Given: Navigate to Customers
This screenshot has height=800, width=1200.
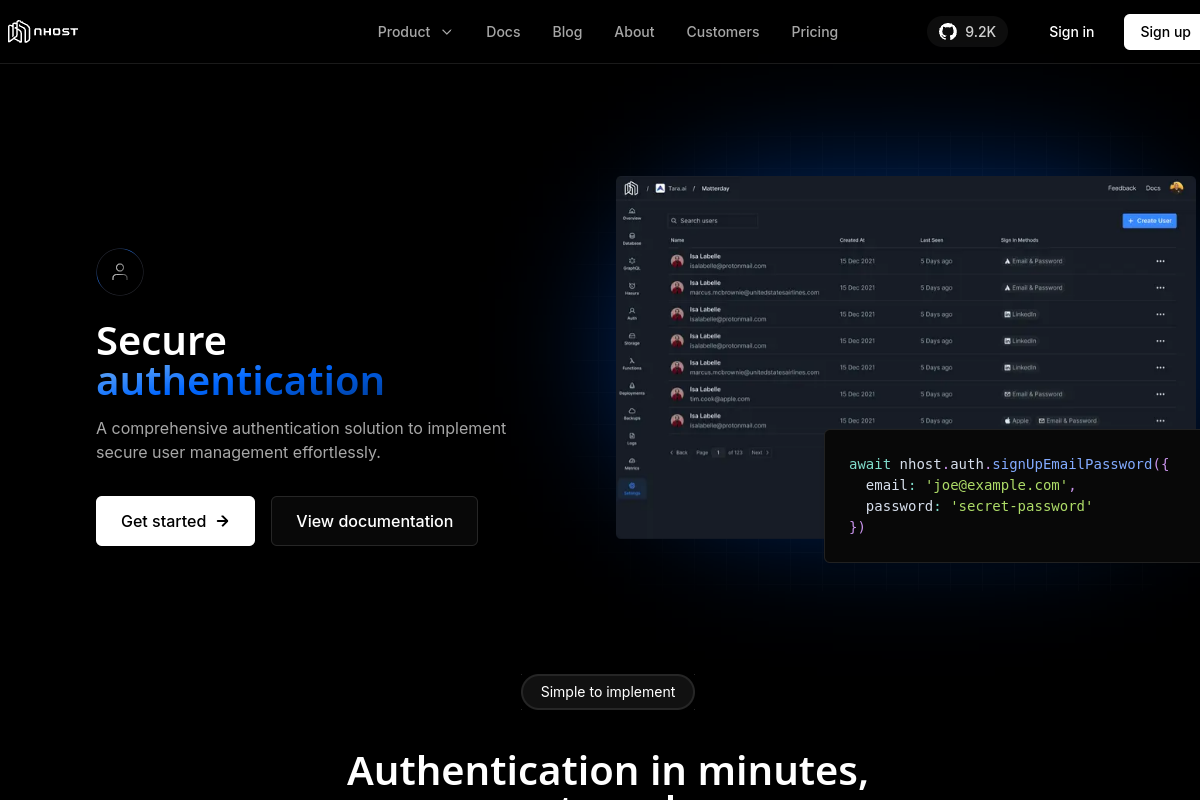Looking at the screenshot, I should pyautogui.click(x=723, y=32).
